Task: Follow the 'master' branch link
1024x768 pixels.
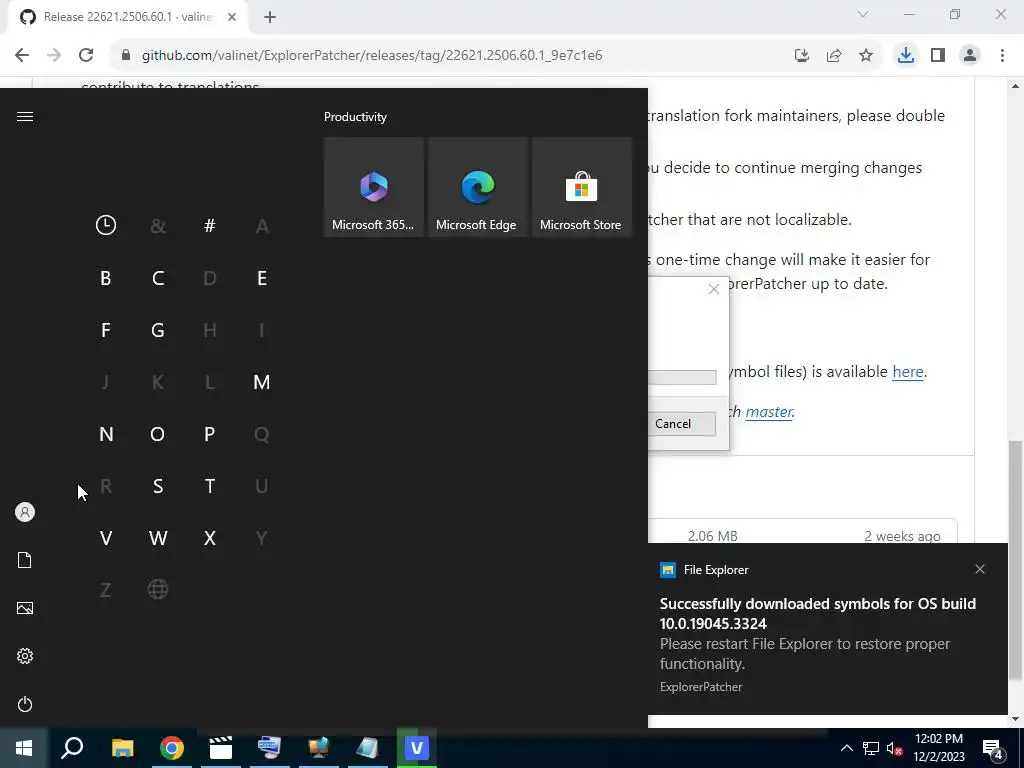Action: point(769,412)
